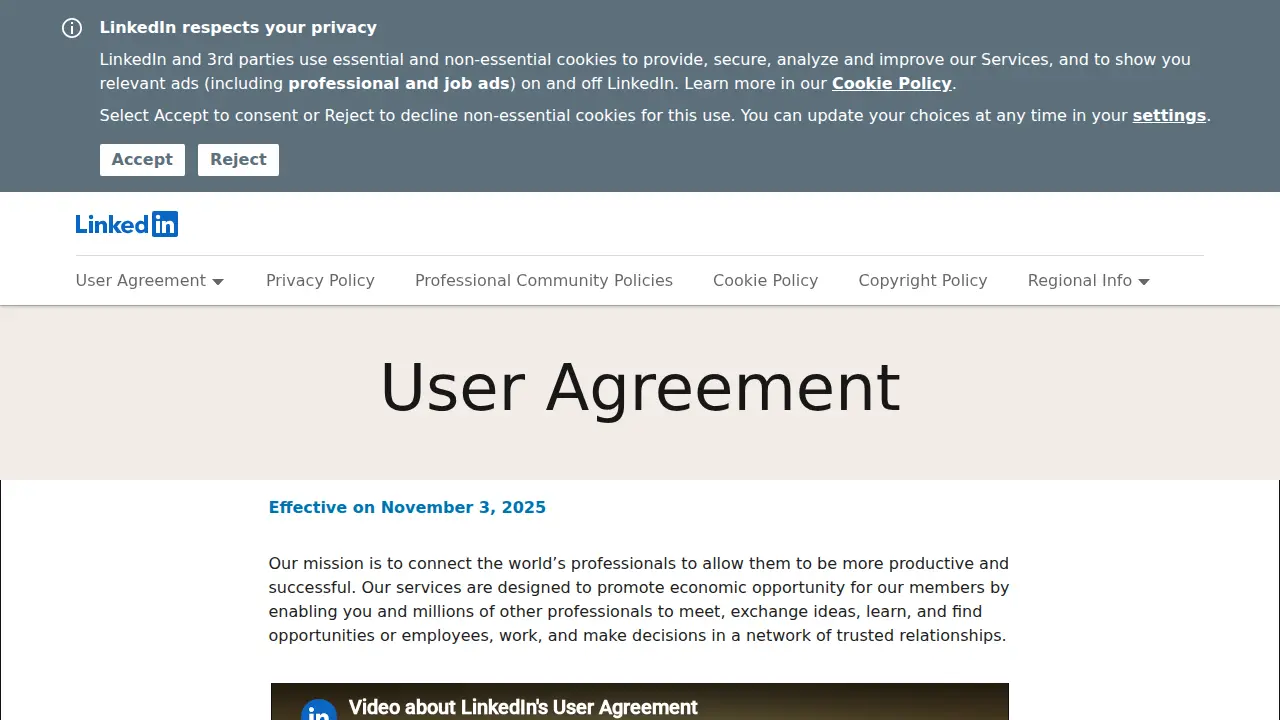Image resolution: width=1280 pixels, height=720 pixels.
Task: Open Copyright Policy in navigation bar
Action: tap(923, 281)
